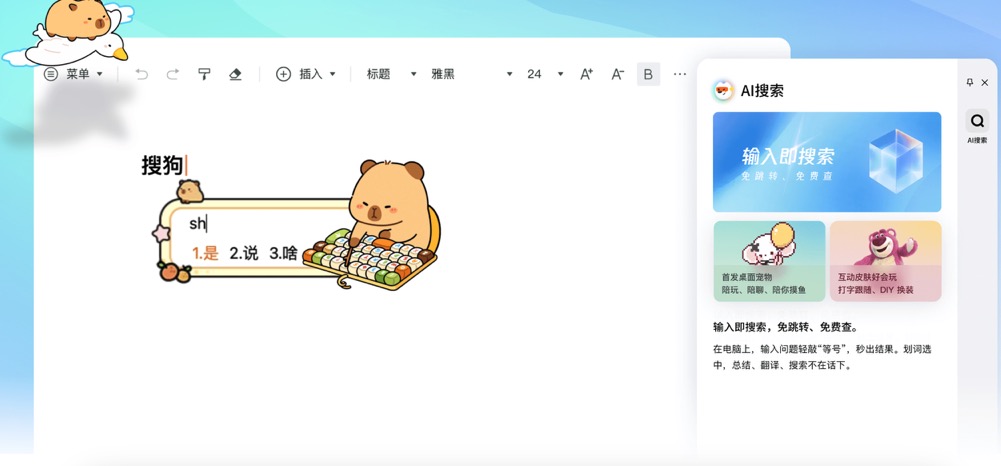
Task: Select the format painter icon
Action: point(204,74)
